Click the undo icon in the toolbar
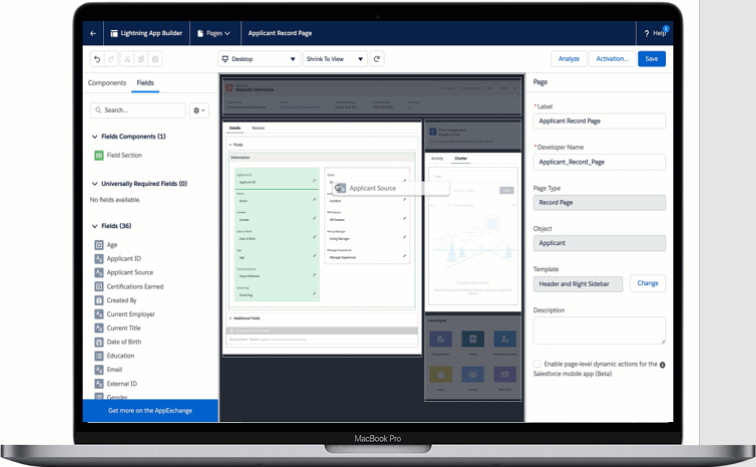Image resolution: width=756 pixels, height=467 pixels. coord(96,59)
